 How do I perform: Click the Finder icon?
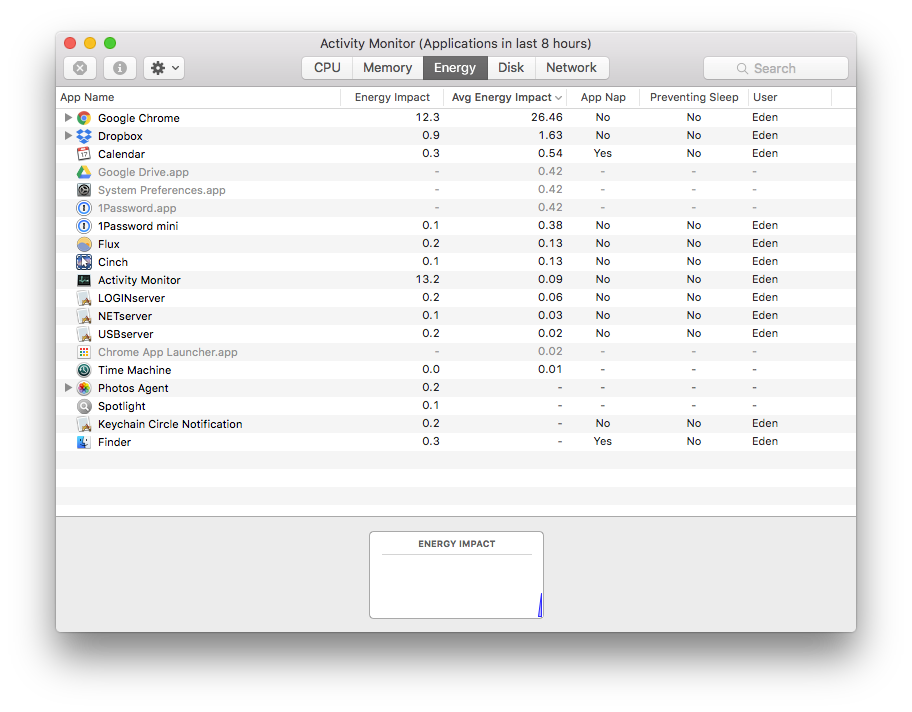point(84,442)
